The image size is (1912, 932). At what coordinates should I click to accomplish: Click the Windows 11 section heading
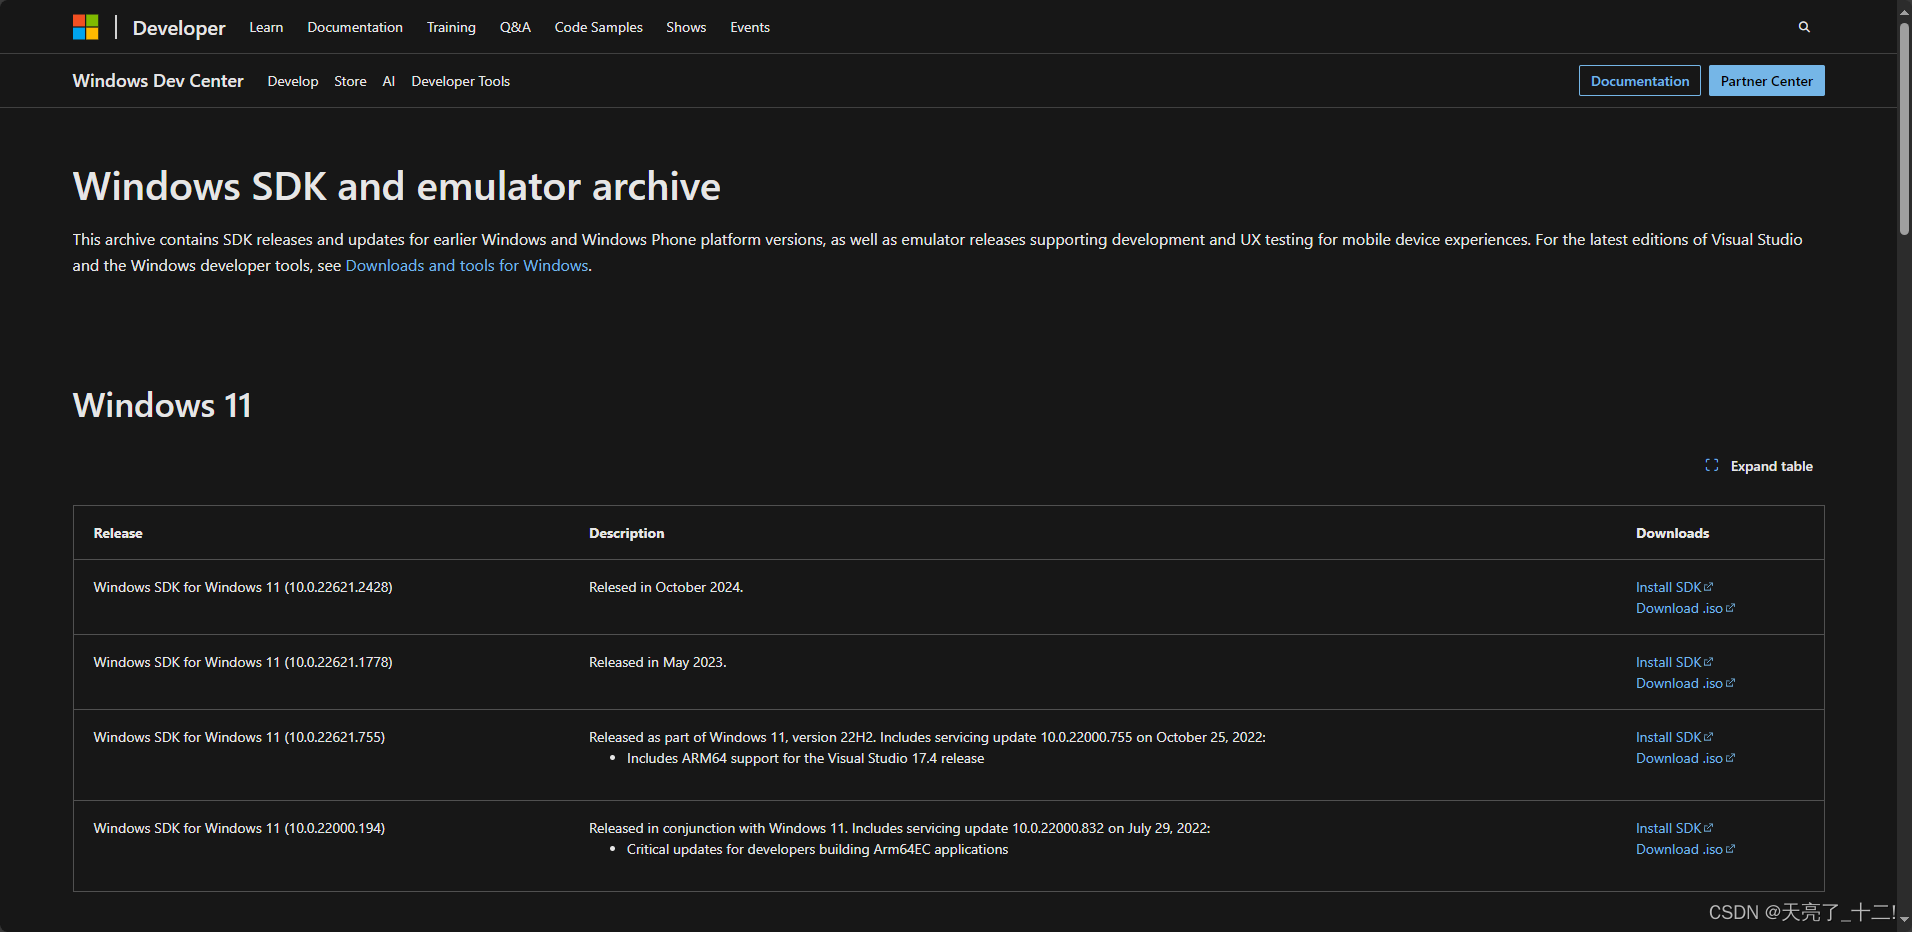[x=162, y=405]
